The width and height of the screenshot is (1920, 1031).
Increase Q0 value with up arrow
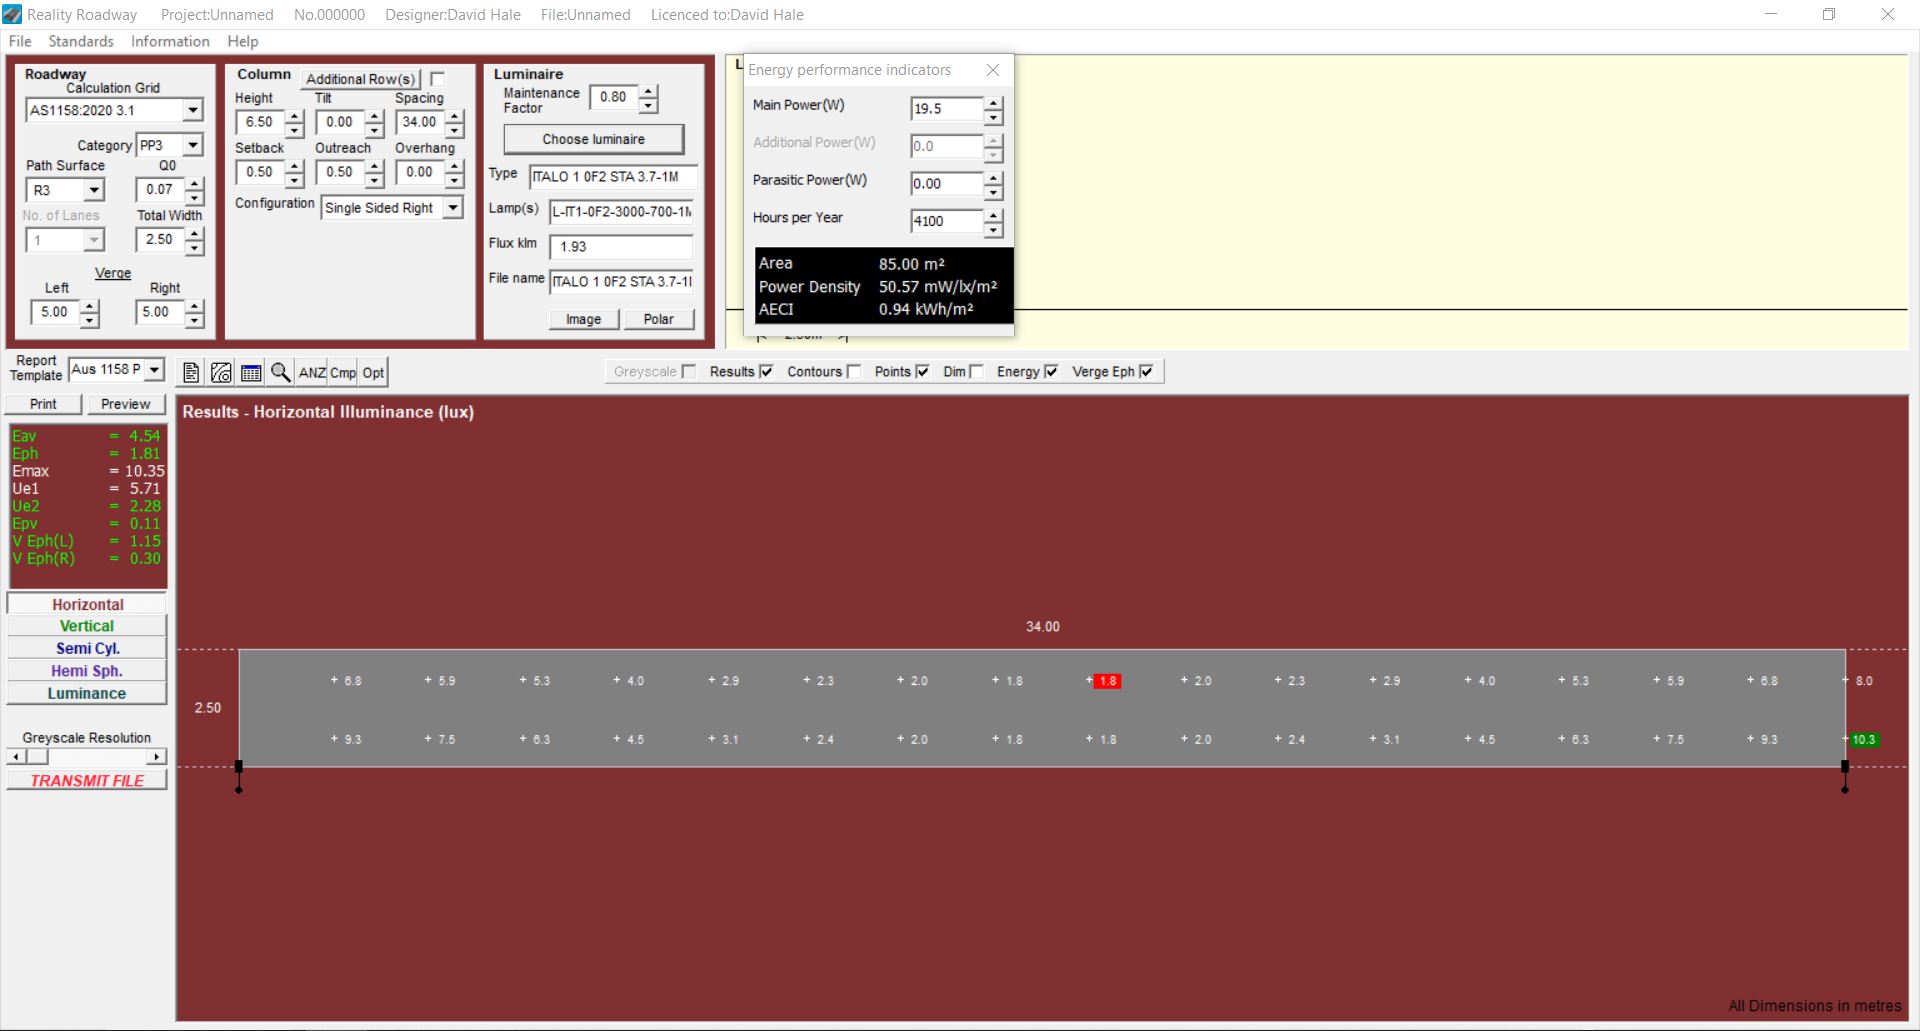195,183
